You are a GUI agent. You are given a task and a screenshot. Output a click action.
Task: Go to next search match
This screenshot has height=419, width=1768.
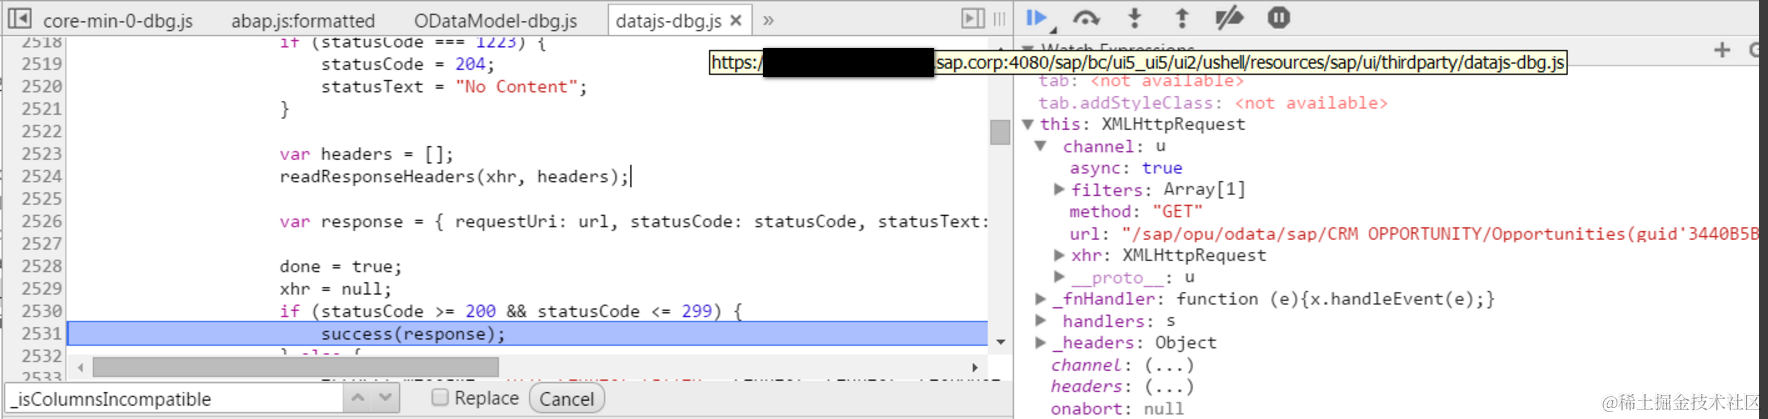tap(386, 398)
